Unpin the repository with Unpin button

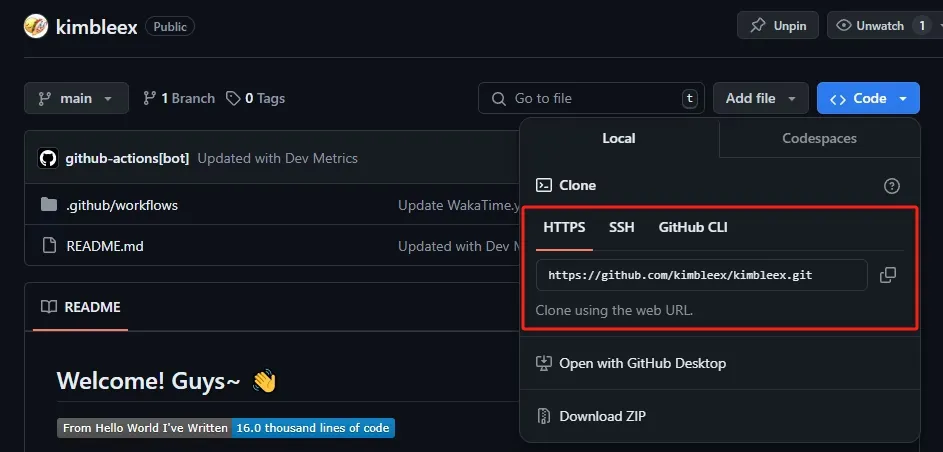tap(778, 26)
